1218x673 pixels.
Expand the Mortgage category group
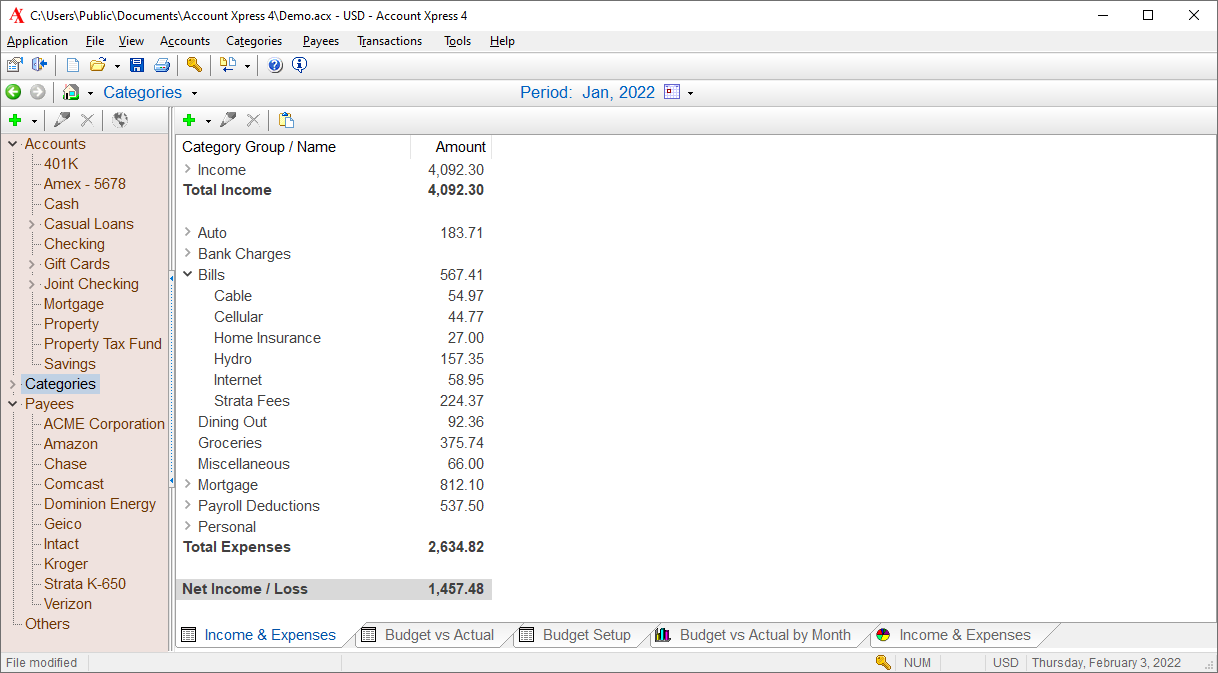188,485
